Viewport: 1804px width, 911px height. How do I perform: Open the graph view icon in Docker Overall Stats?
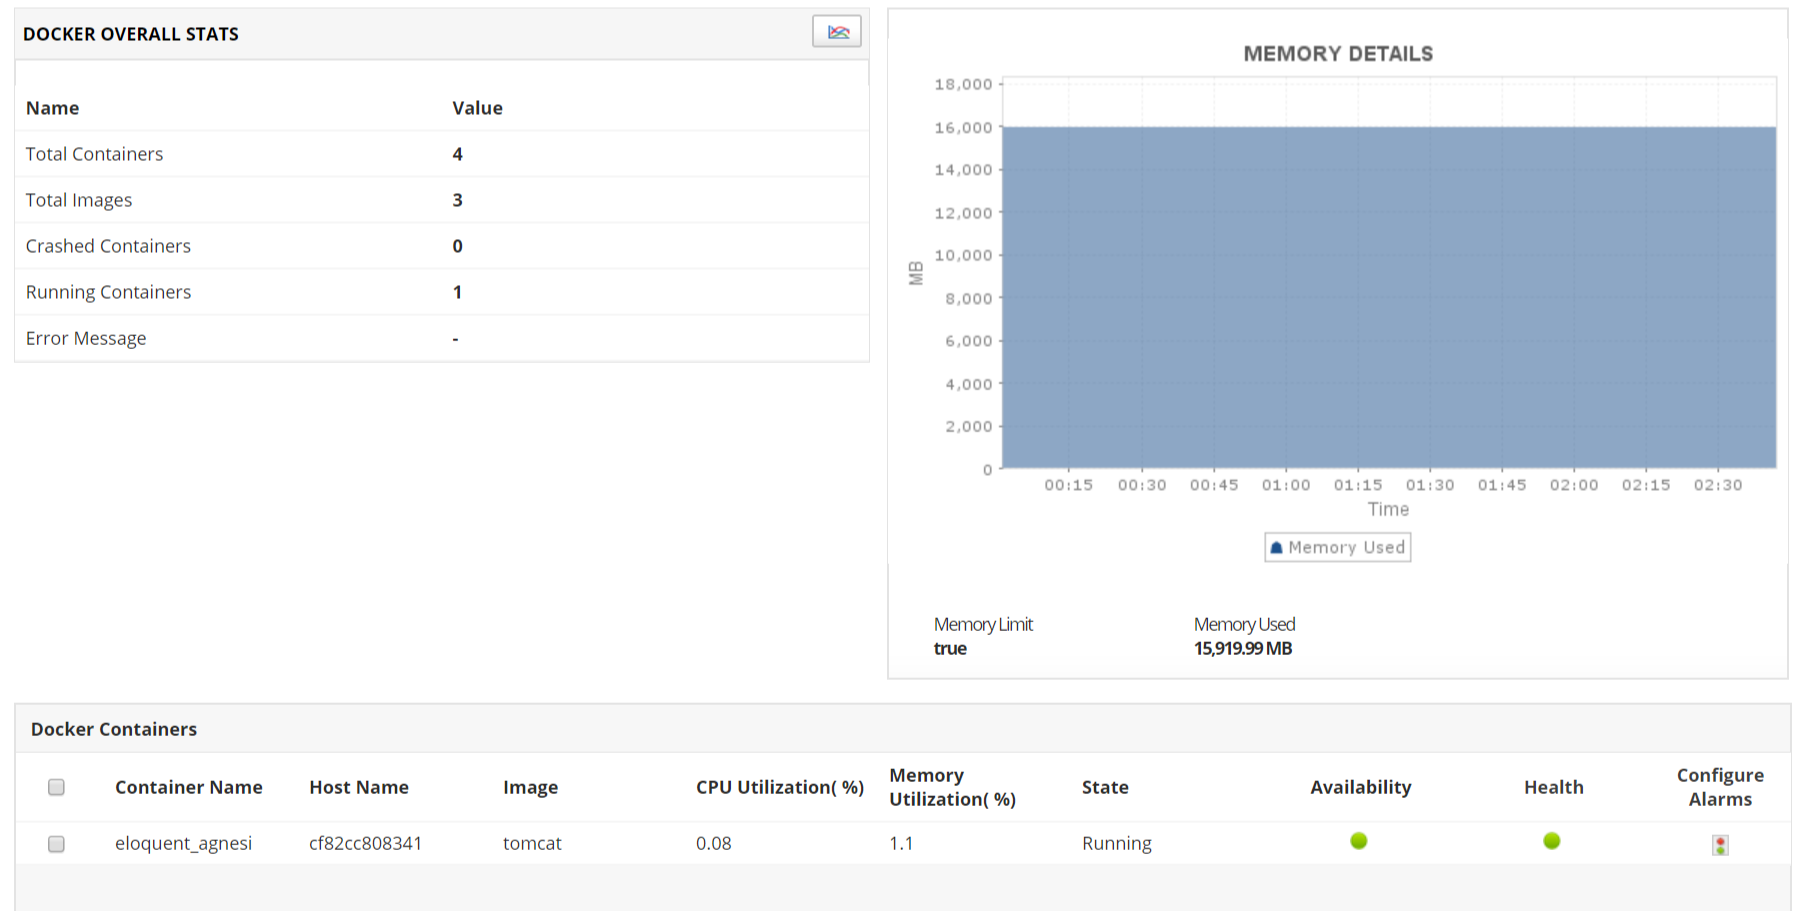(x=836, y=31)
